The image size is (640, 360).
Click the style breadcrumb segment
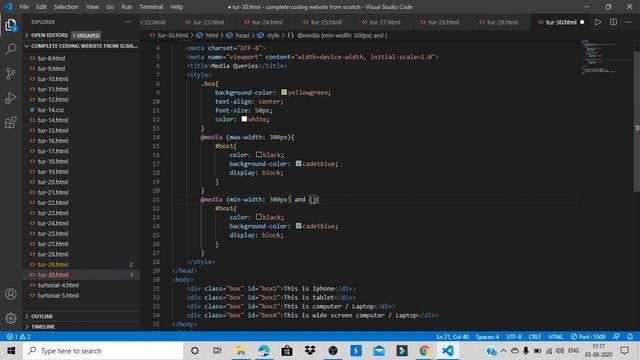(x=273, y=36)
